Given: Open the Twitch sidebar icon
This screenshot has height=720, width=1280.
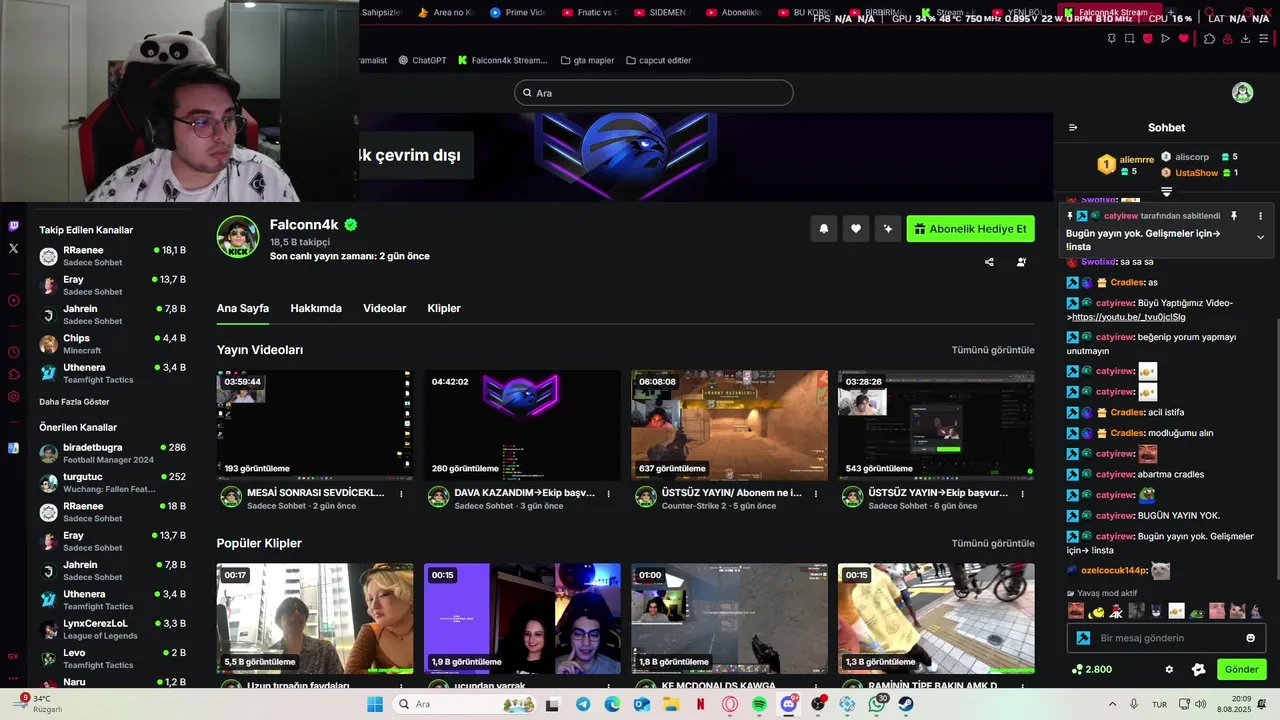Looking at the screenshot, I should point(13,226).
